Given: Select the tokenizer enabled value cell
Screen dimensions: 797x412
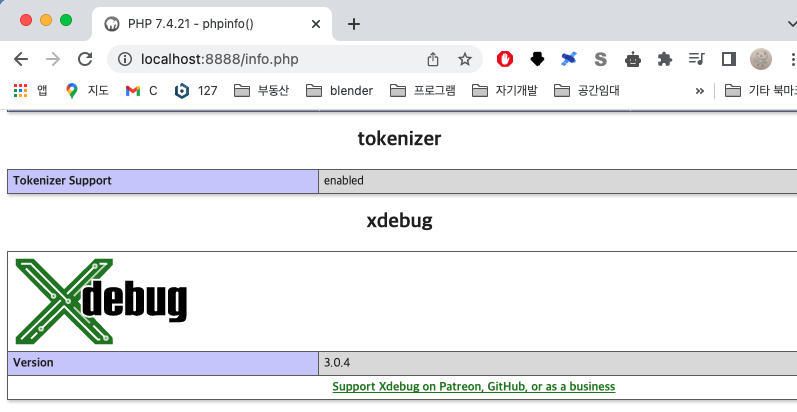Looking at the screenshot, I should pyautogui.click(x=558, y=181).
